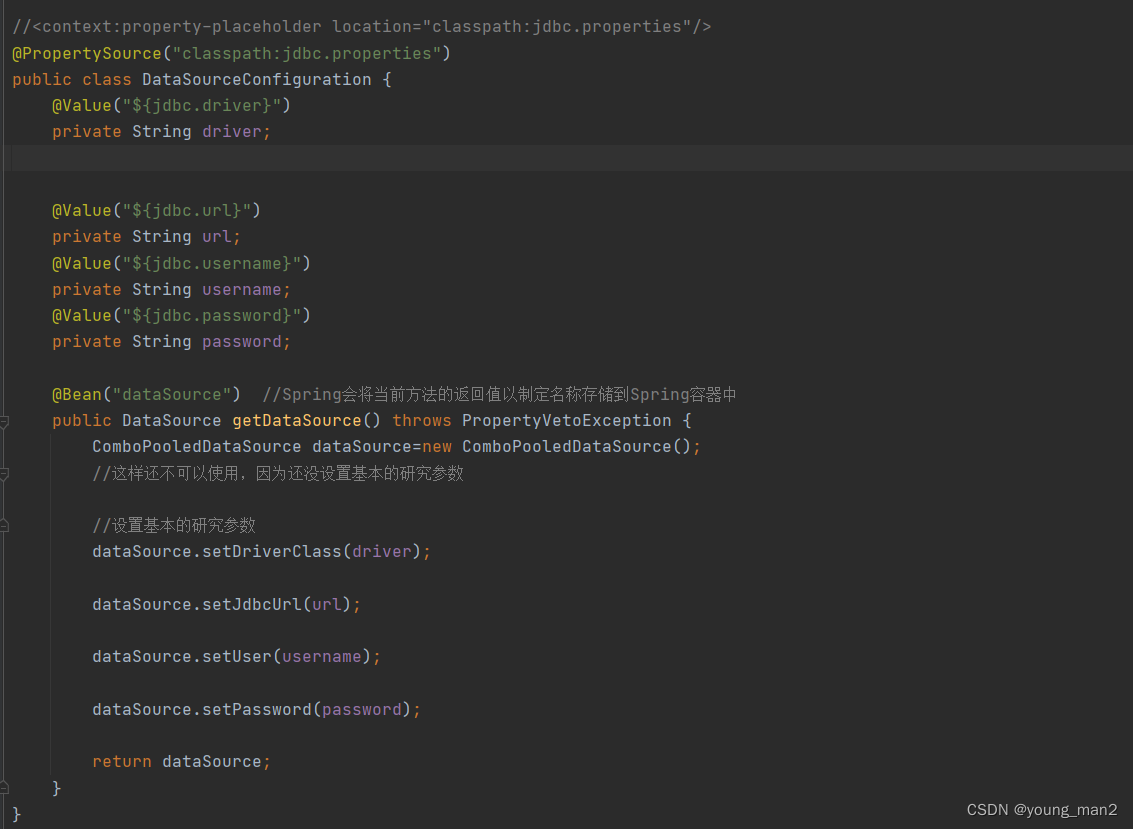Collapse fold marker beside '设置基本的研究参数' comment line
This screenshot has height=829, width=1133.
coord(4,526)
